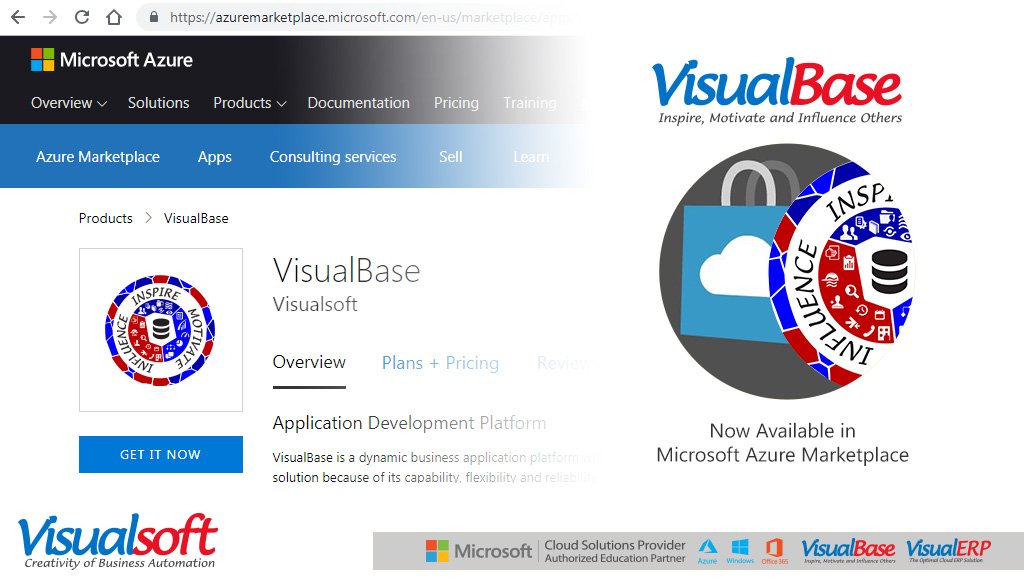Click the VisualBase product logo thumbnail
Viewport: 1024px width, 583px height.
[161, 330]
